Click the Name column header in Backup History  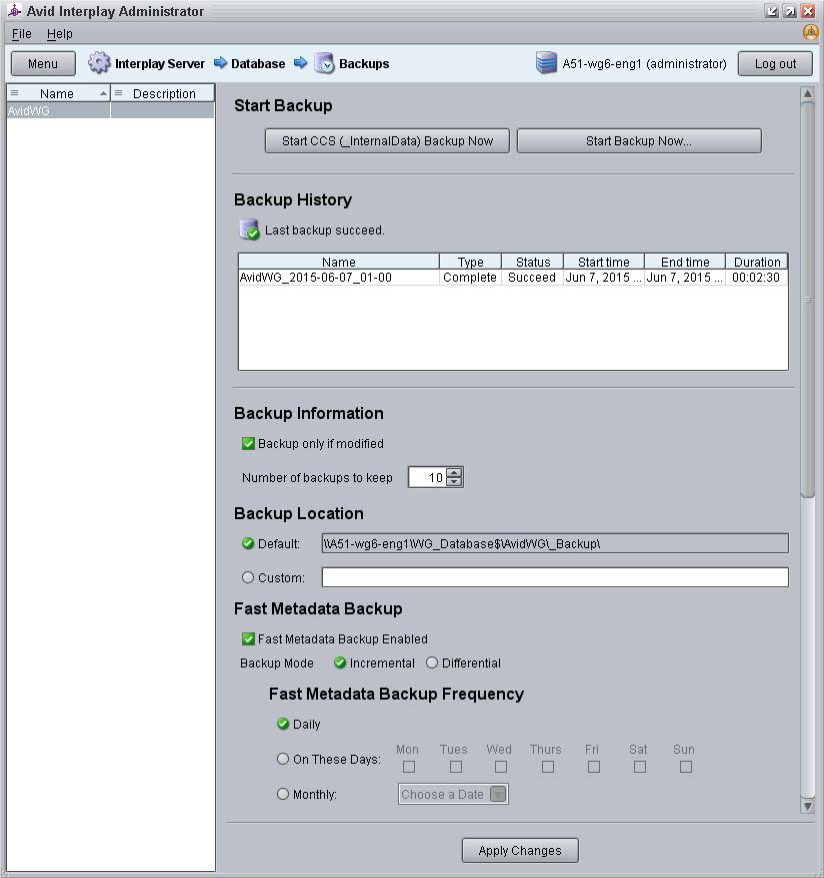tap(339, 261)
